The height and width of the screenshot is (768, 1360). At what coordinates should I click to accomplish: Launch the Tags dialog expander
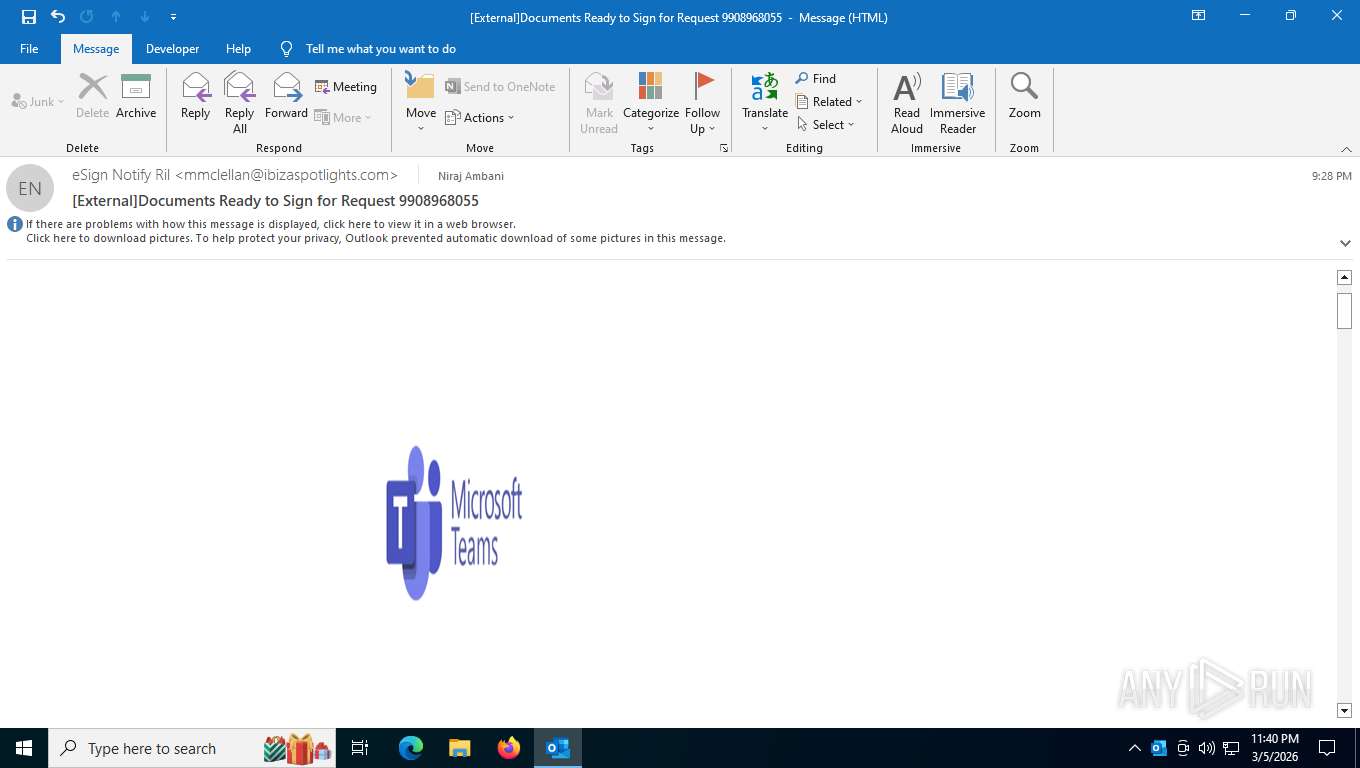point(724,148)
